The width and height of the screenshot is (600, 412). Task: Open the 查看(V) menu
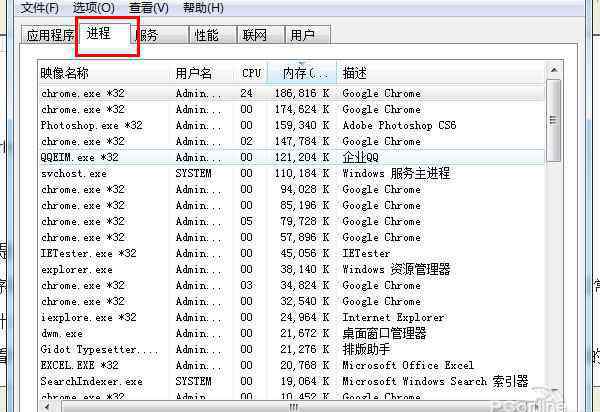pyautogui.click(x=148, y=7)
